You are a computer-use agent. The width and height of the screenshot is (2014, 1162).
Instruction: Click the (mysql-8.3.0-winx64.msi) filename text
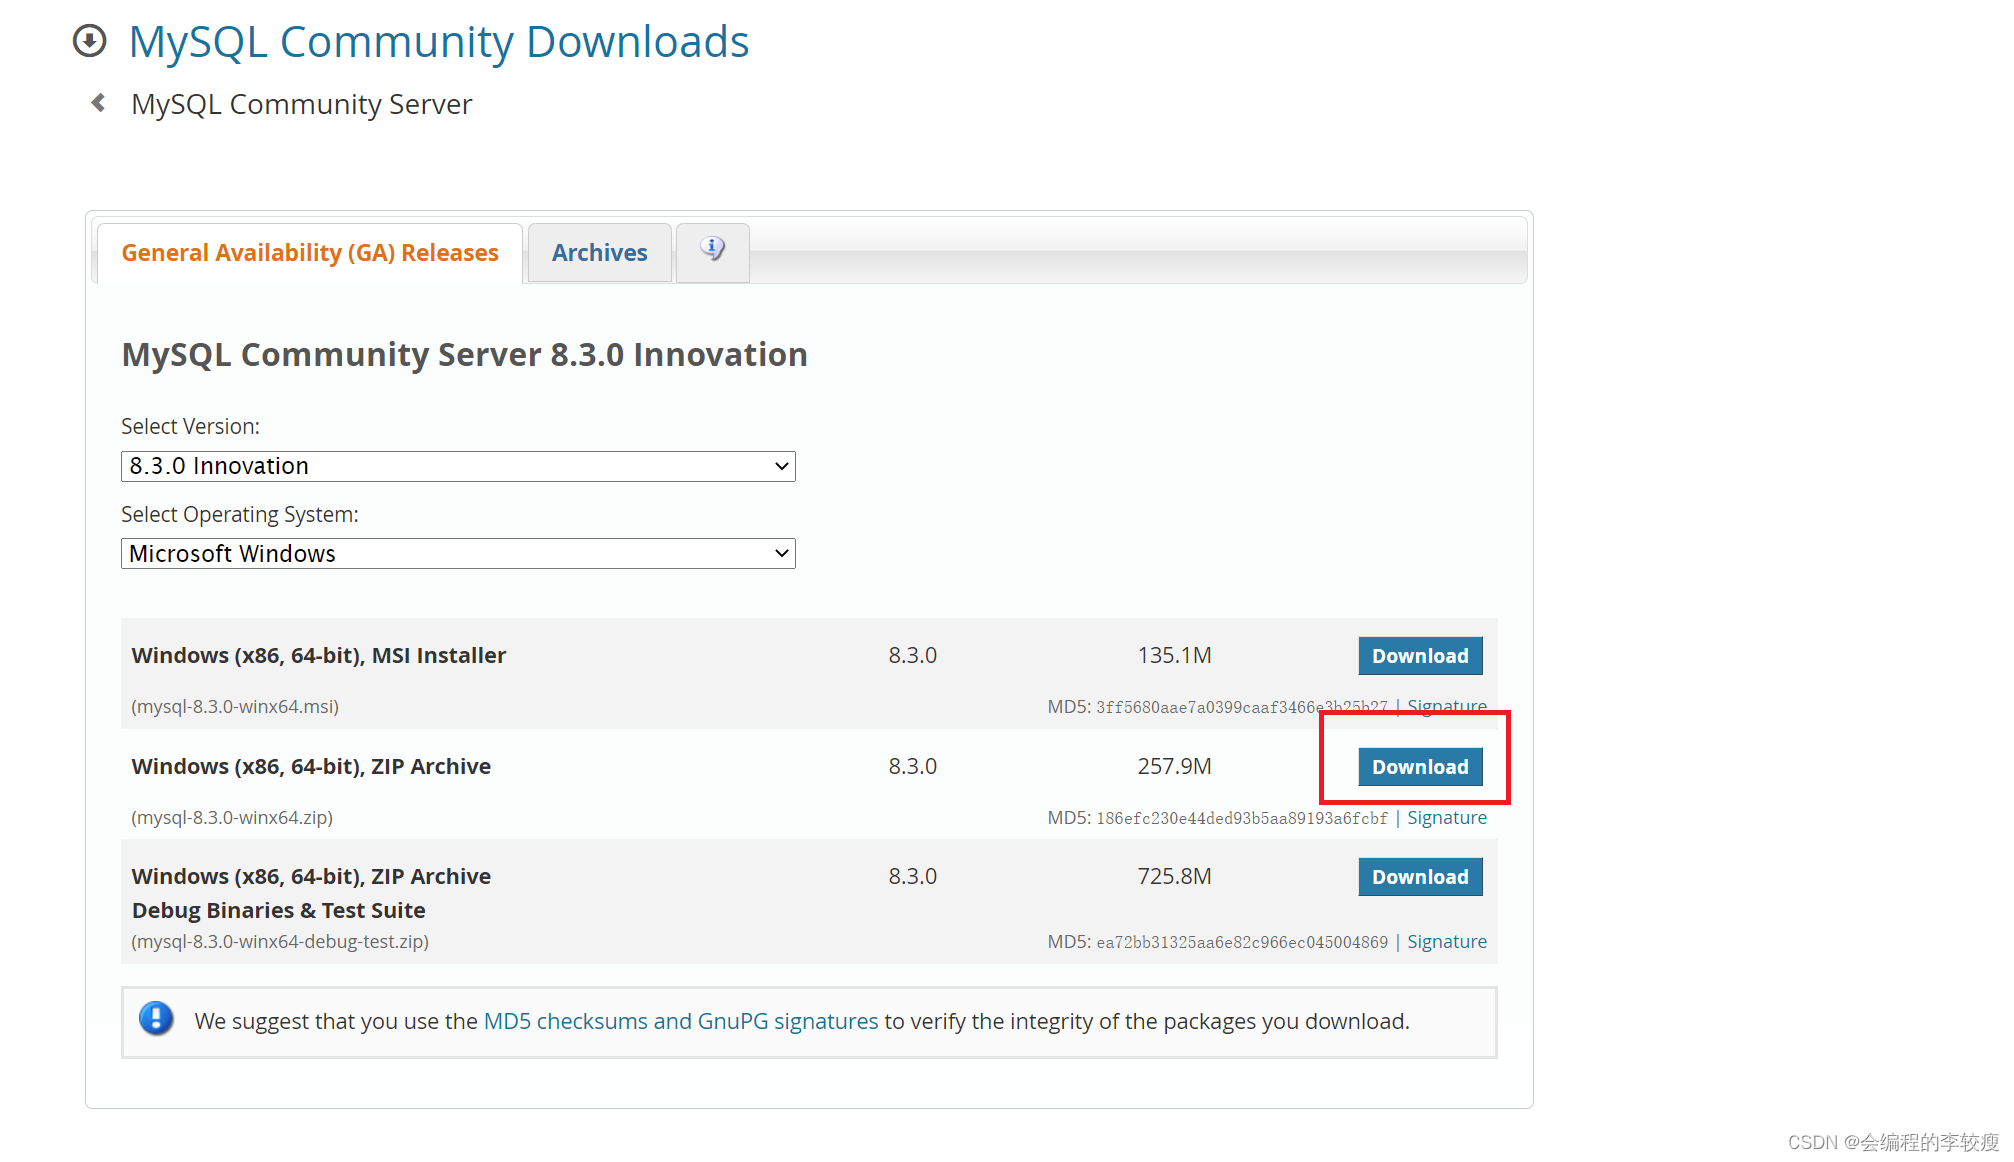click(x=235, y=707)
